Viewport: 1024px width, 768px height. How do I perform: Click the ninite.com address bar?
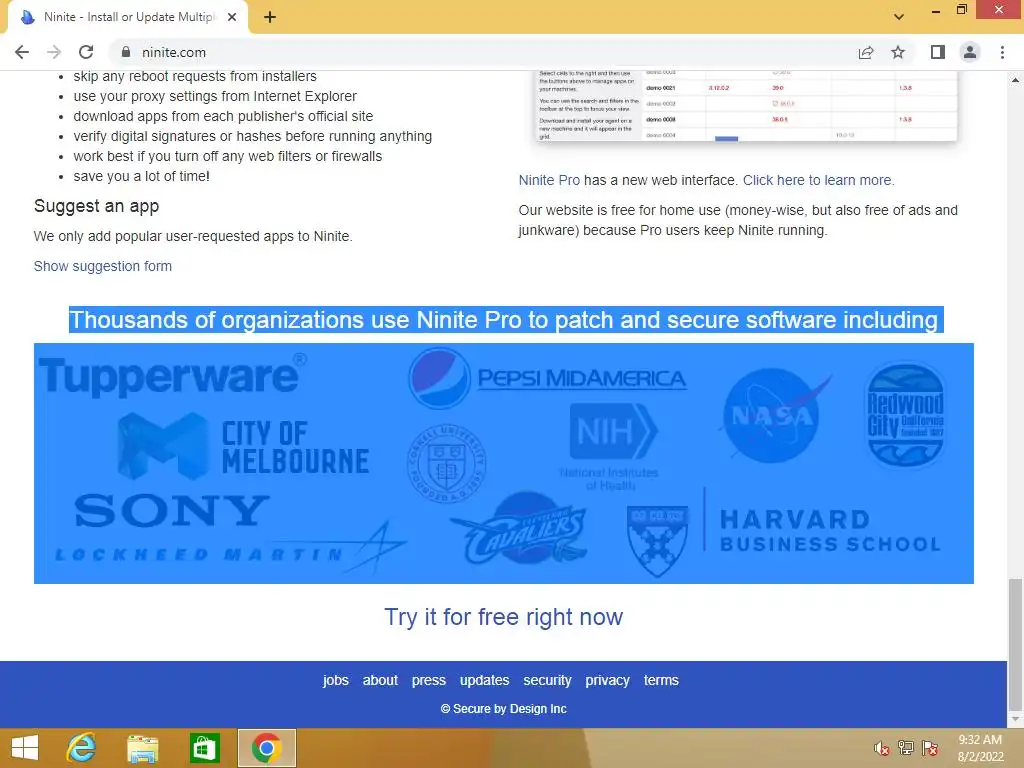(x=483, y=52)
